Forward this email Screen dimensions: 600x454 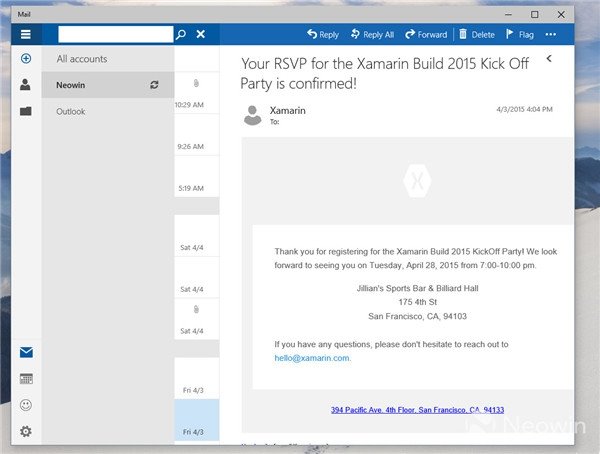coord(426,34)
